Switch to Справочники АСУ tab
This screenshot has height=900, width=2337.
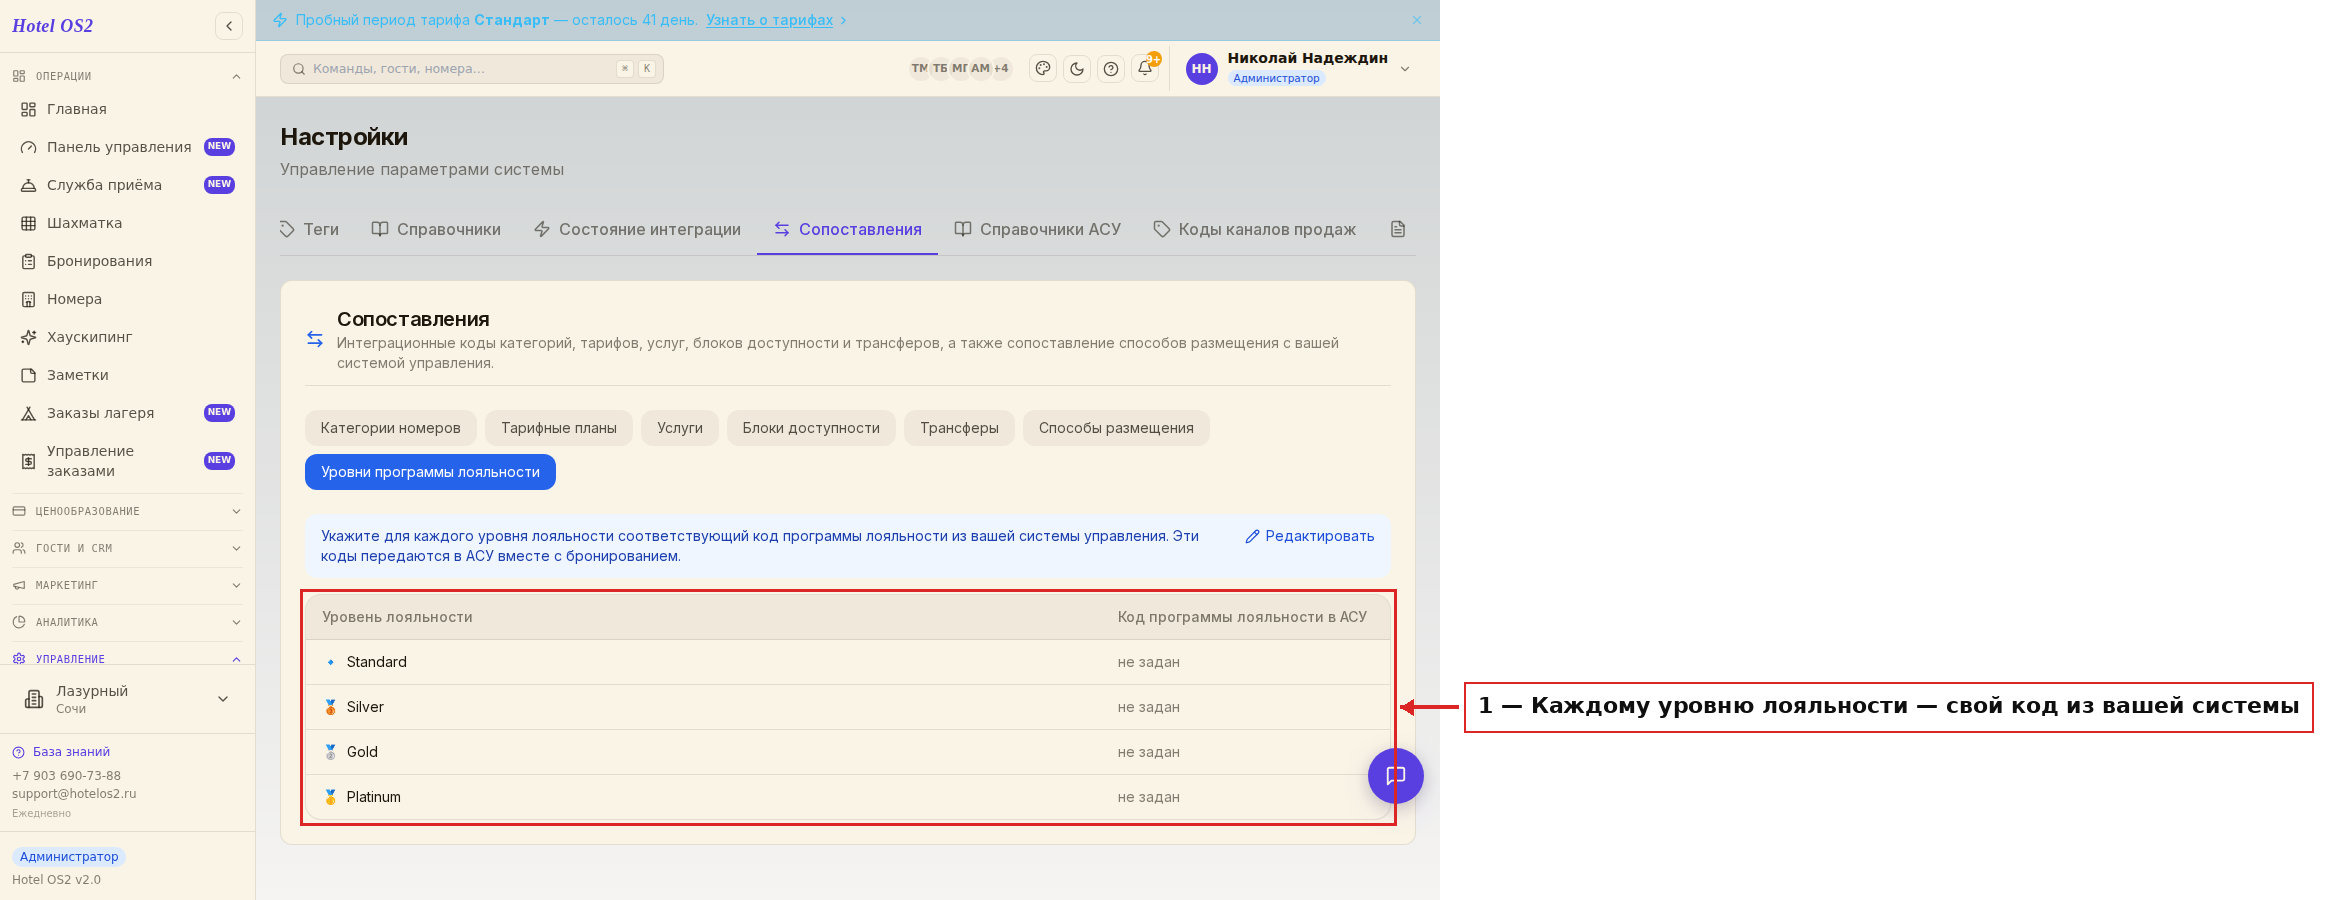click(1037, 229)
